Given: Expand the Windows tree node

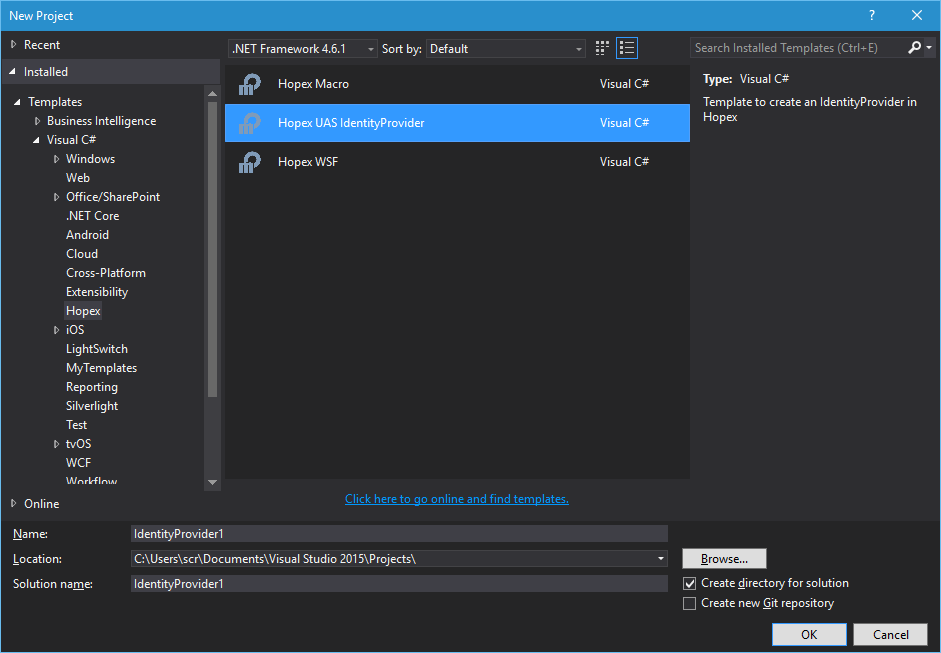Looking at the screenshot, I should coord(57,159).
